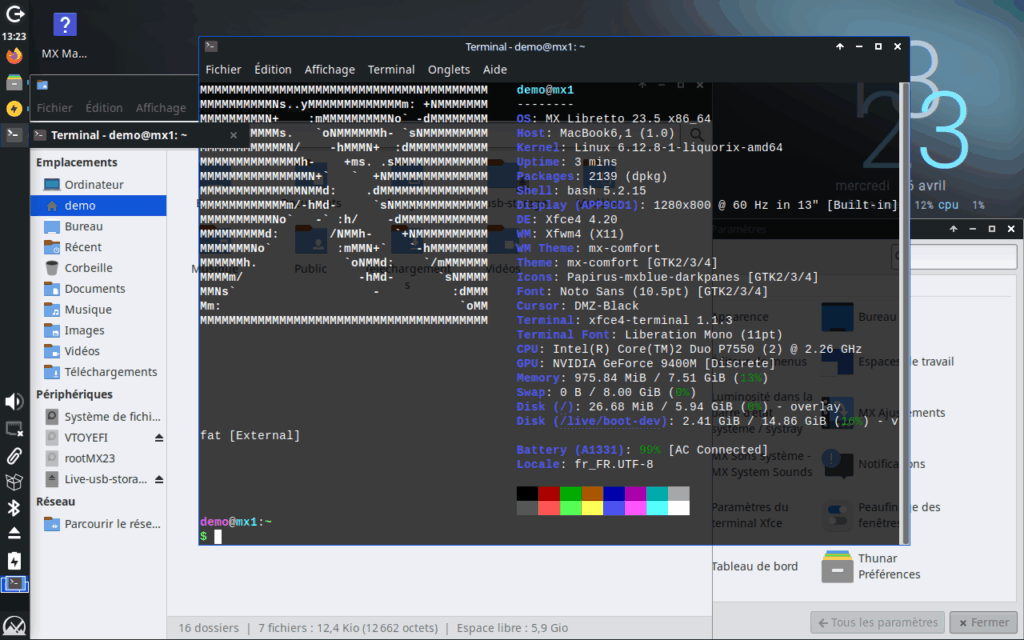The width and height of the screenshot is (1024, 640).
Task: Open the package box updater icon
Action: coord(14,482)
